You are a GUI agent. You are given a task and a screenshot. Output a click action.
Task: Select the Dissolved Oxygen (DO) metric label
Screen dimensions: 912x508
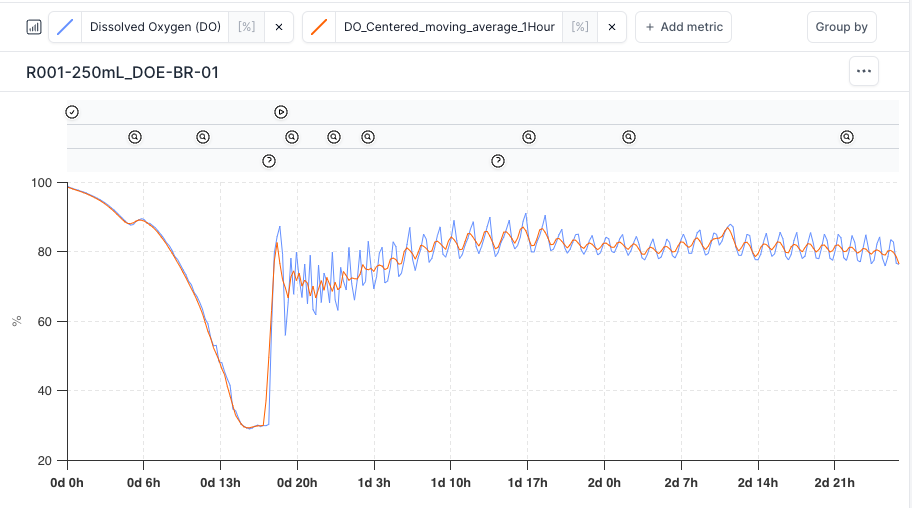pyautogui.click(x=155, y=27)
